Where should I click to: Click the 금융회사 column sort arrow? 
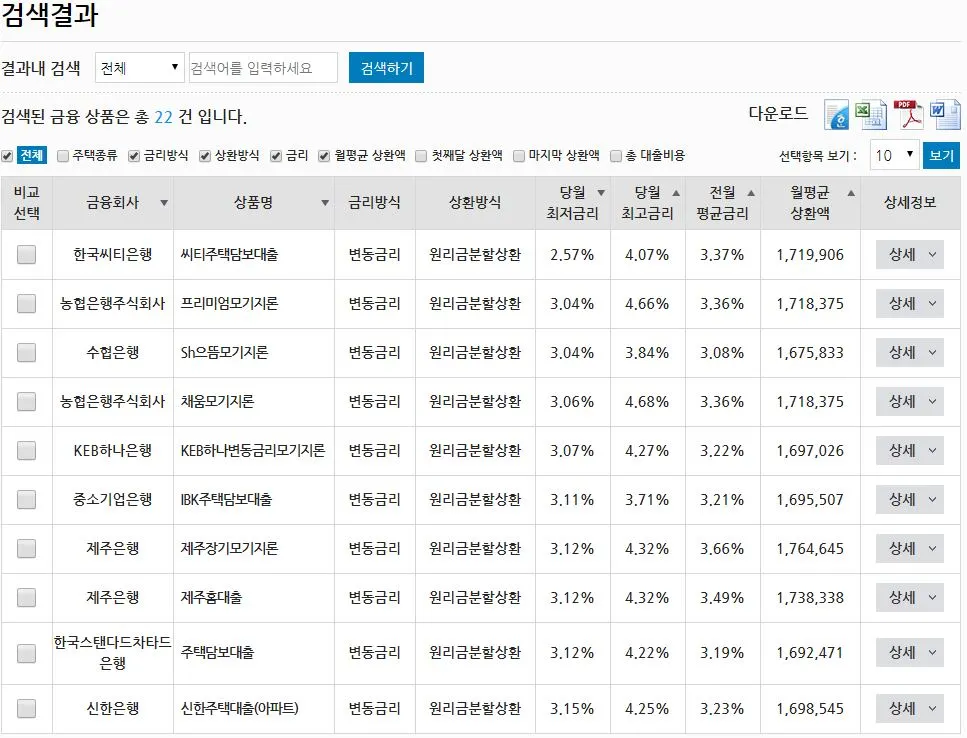[163, 201]
